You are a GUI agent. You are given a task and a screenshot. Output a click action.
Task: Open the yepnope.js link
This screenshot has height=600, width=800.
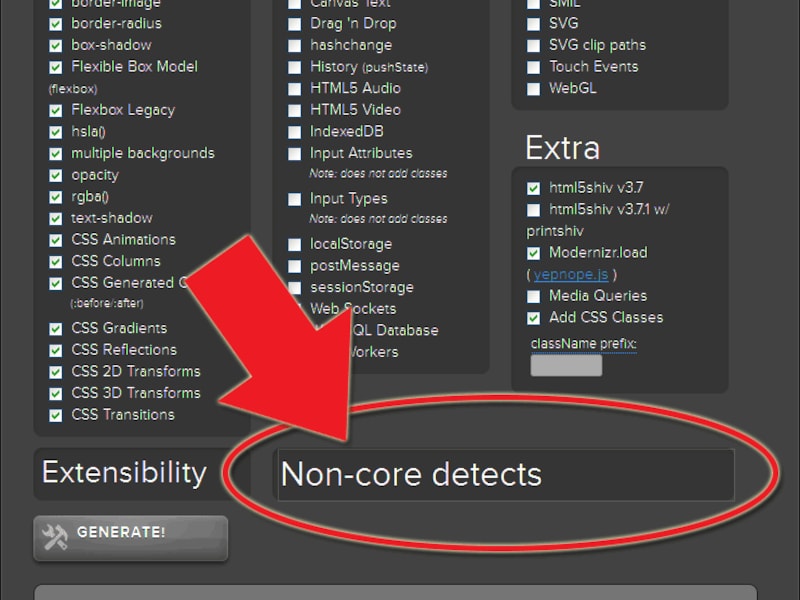tap(571, 273)
